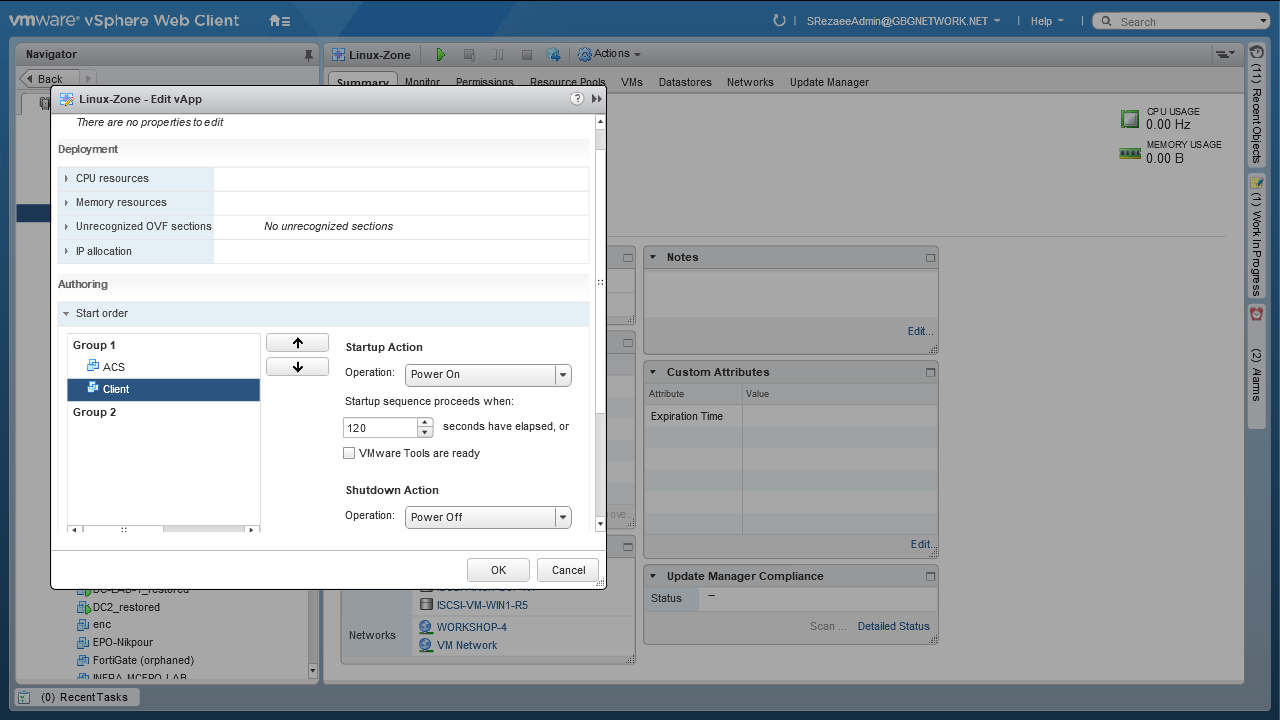Collapse the Start order section

coord(66,314)
